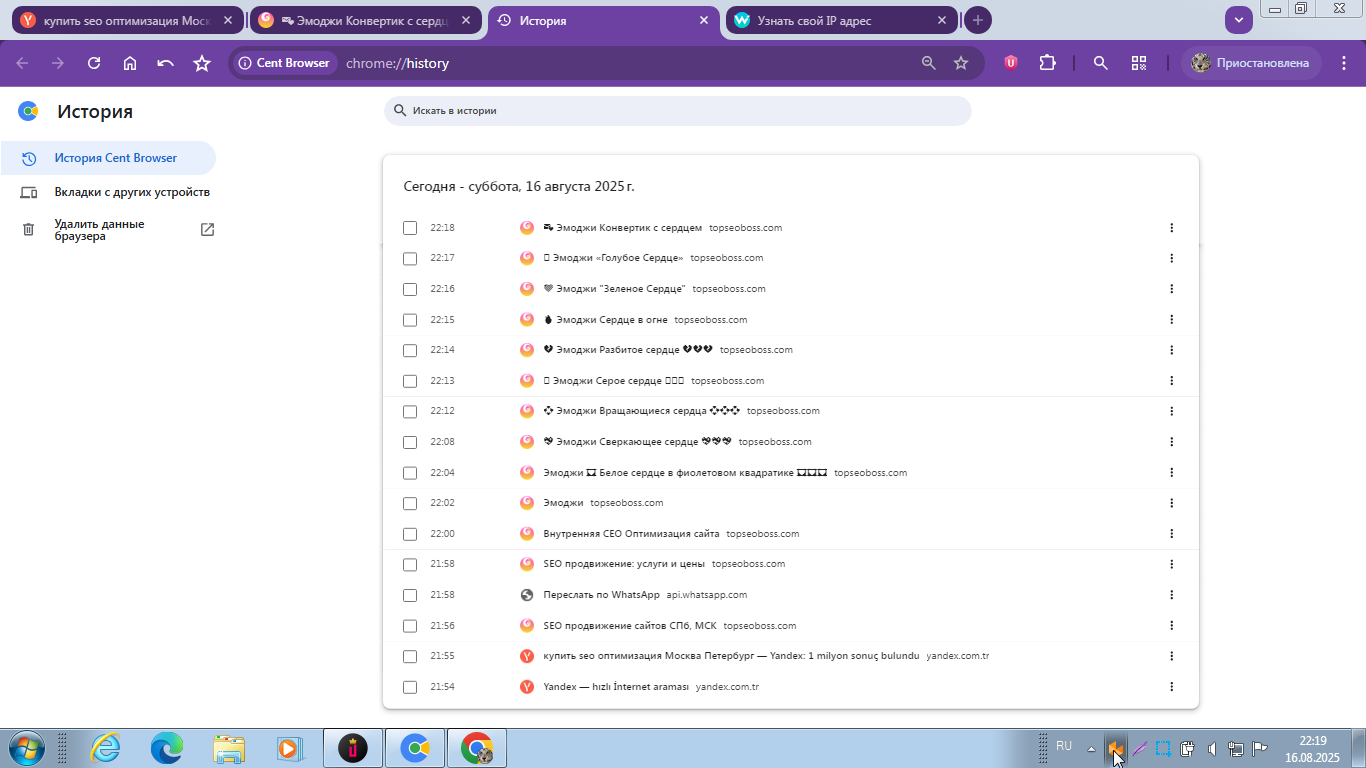The width and height of the screenshot is (1366, 768).
Task: Open the browser three-dot menu
Action: click(x=1343, y=63)
